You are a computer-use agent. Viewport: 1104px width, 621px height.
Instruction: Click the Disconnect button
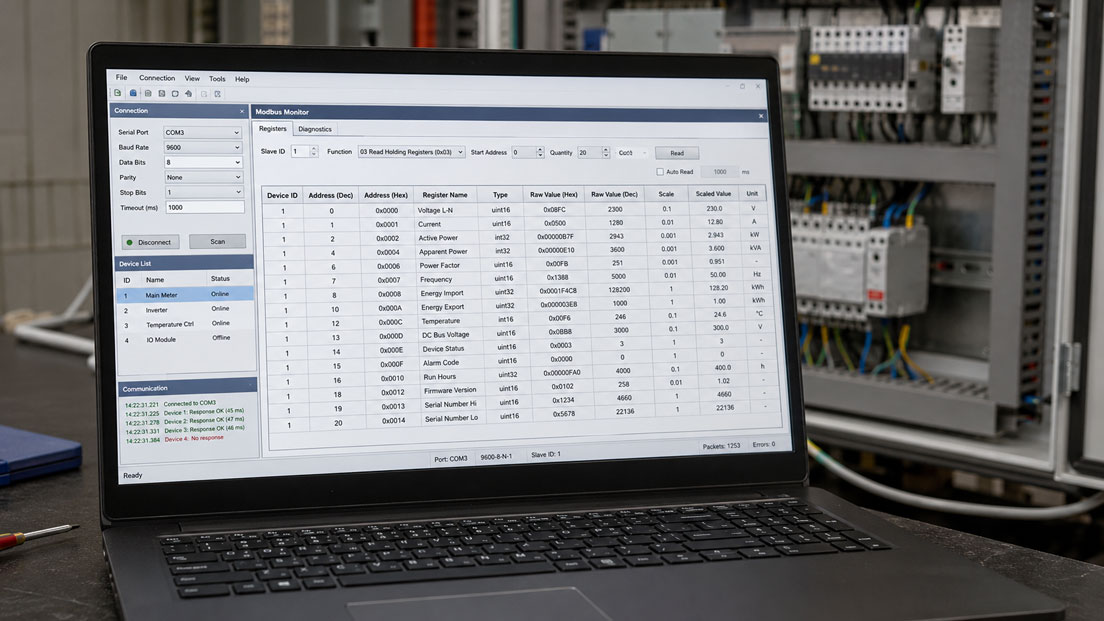[x=151, y=242]
